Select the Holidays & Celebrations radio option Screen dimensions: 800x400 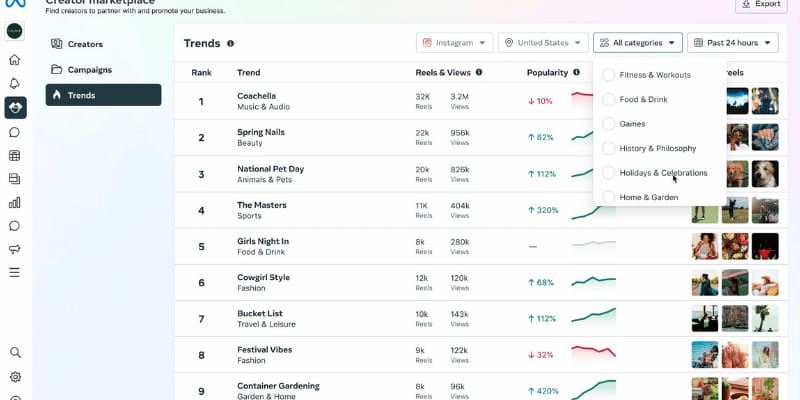pos(608,173)
